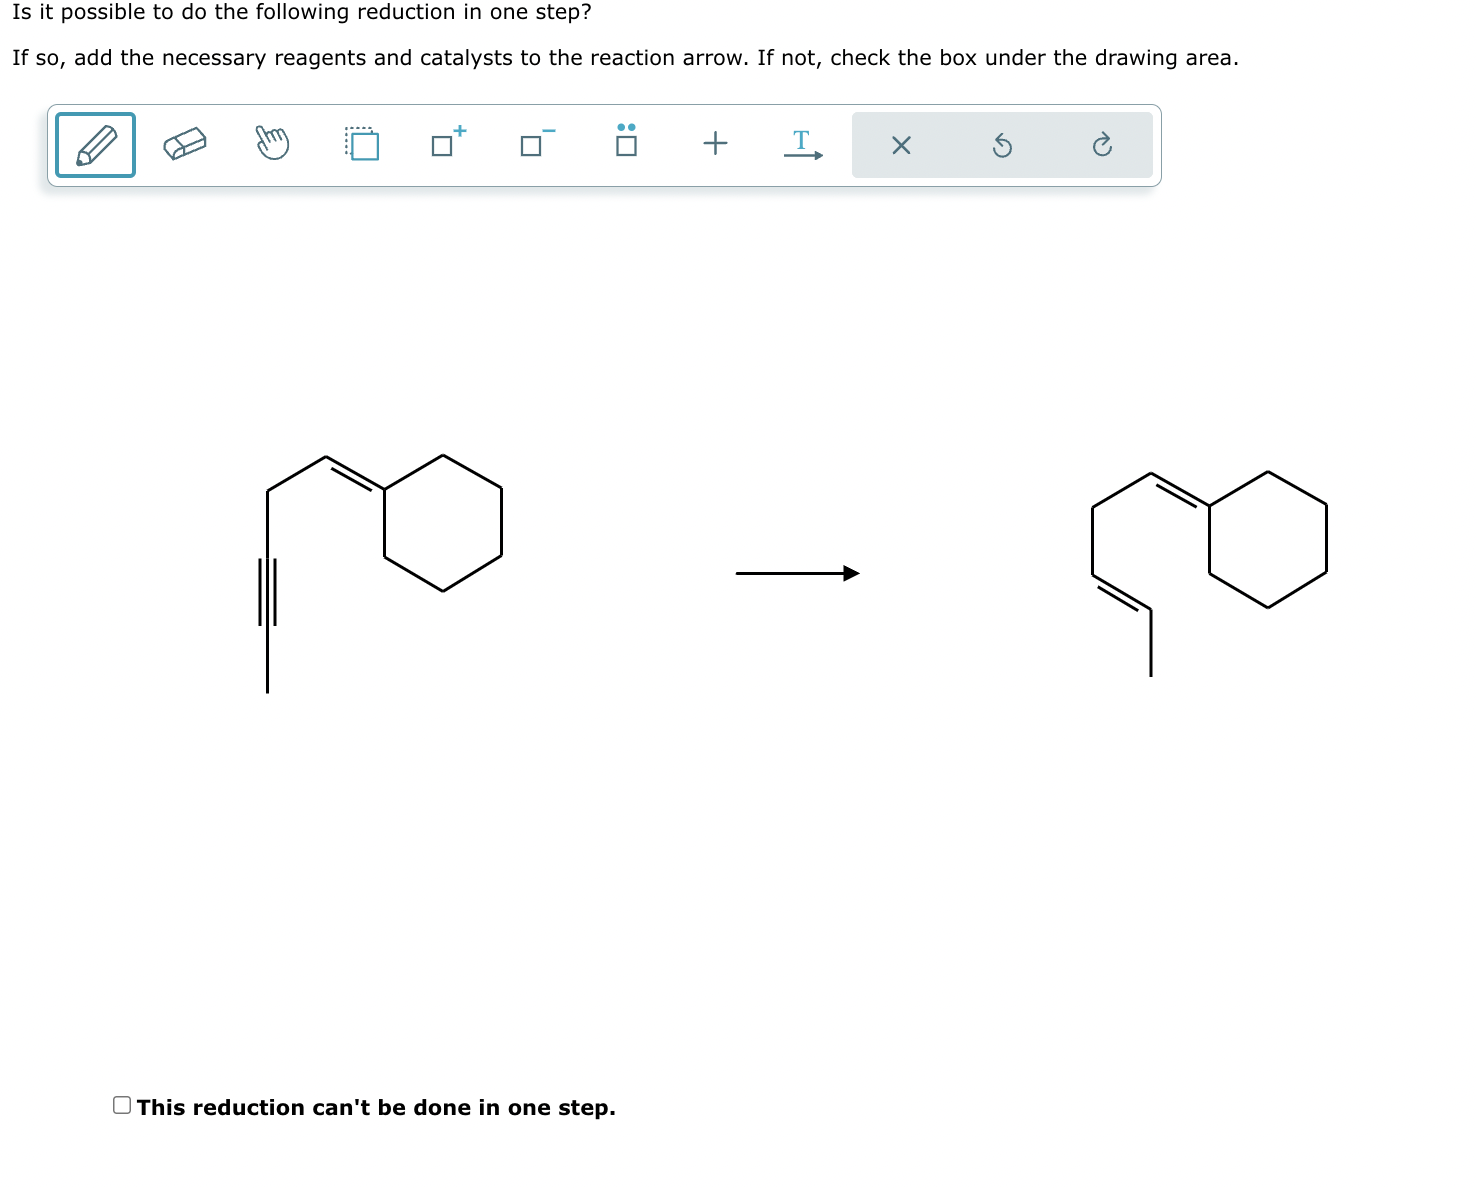Viewport: 1476px width, 1188px height.
Task: Select the pencil drawing tool
Action: (x=95, y=145)
